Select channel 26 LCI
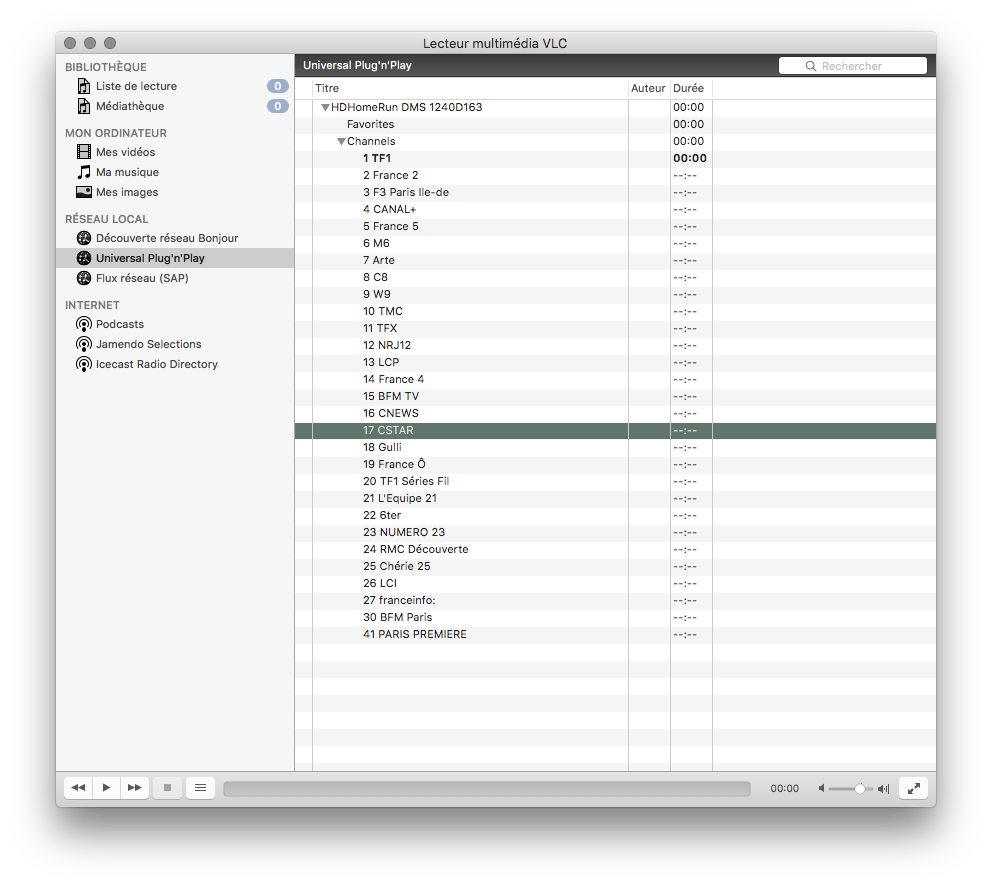Image resolution: width=992 pixels, height=887 pixels. [615, 584]
